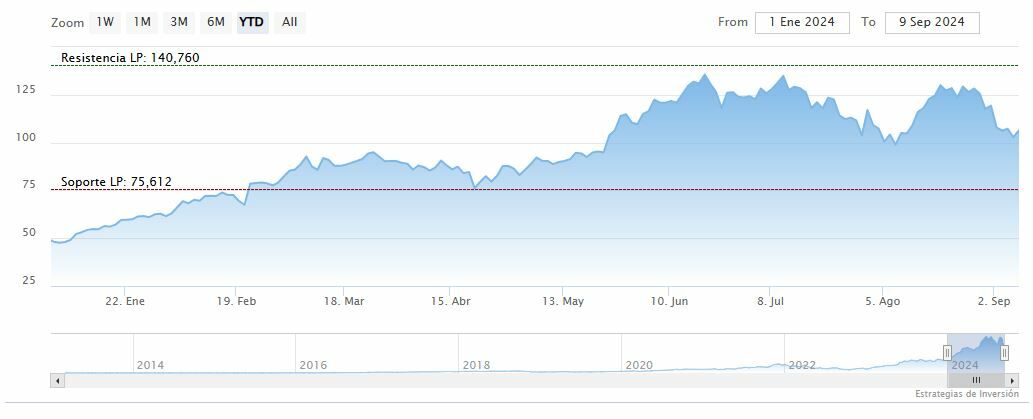Click the left navigator range handle
Screen dimensions: 1033x419
[947, 352]
